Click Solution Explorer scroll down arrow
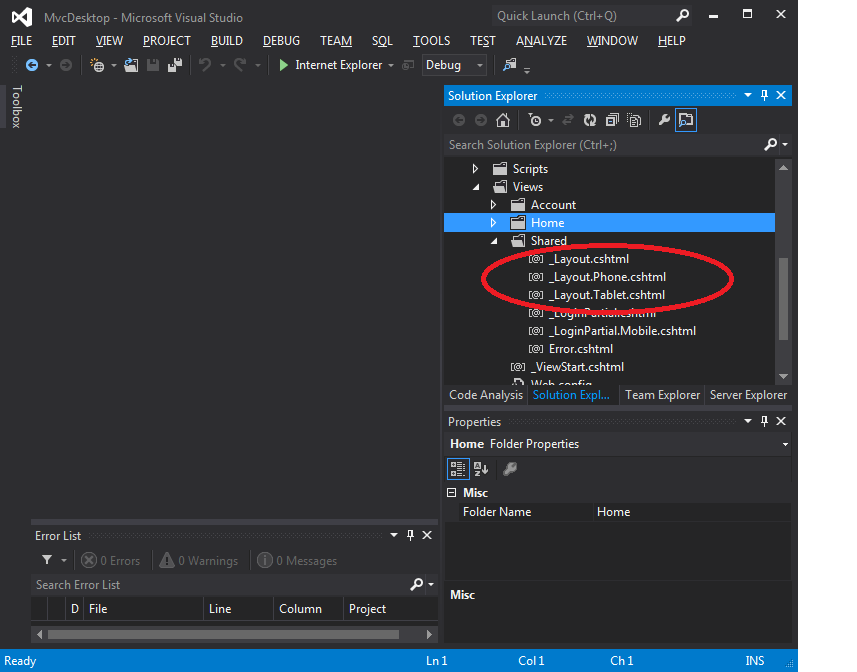Image resolution: width=857 pixels, height=672 pixels. pyautogui.click(x=783, y=376)
